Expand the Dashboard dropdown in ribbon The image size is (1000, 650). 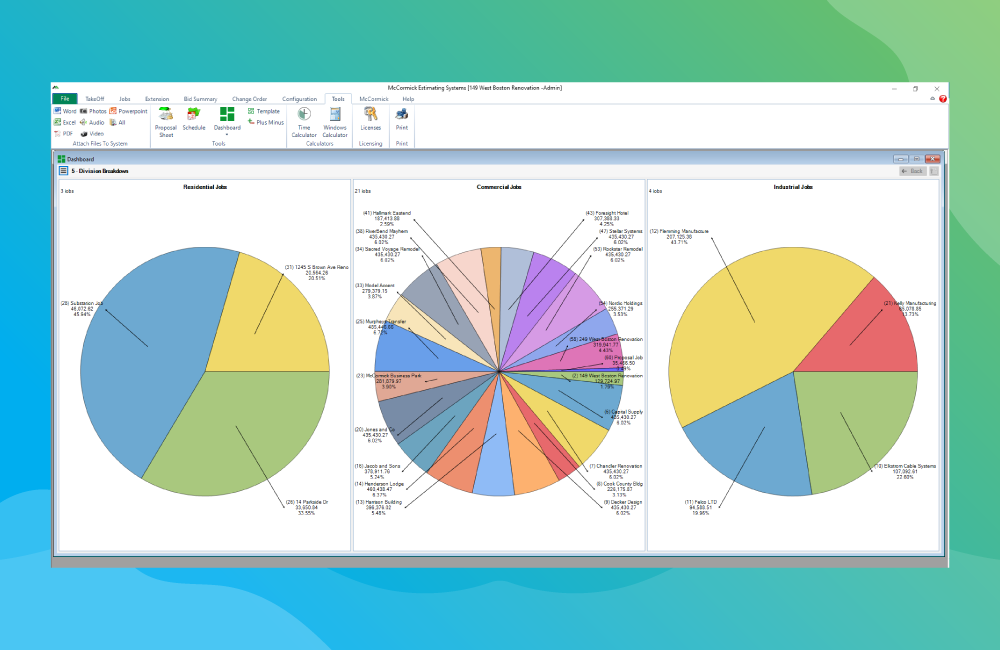227,134
